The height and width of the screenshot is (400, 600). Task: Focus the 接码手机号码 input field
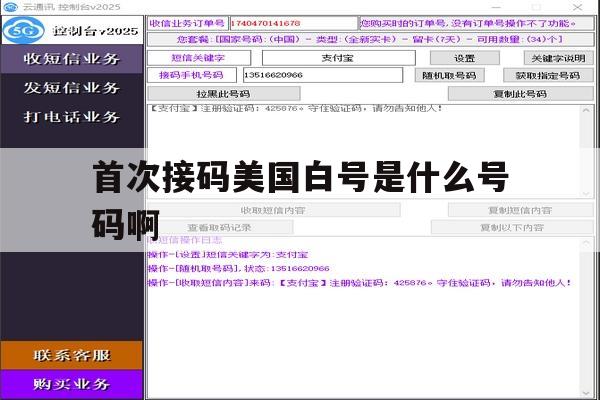[323, 75]
